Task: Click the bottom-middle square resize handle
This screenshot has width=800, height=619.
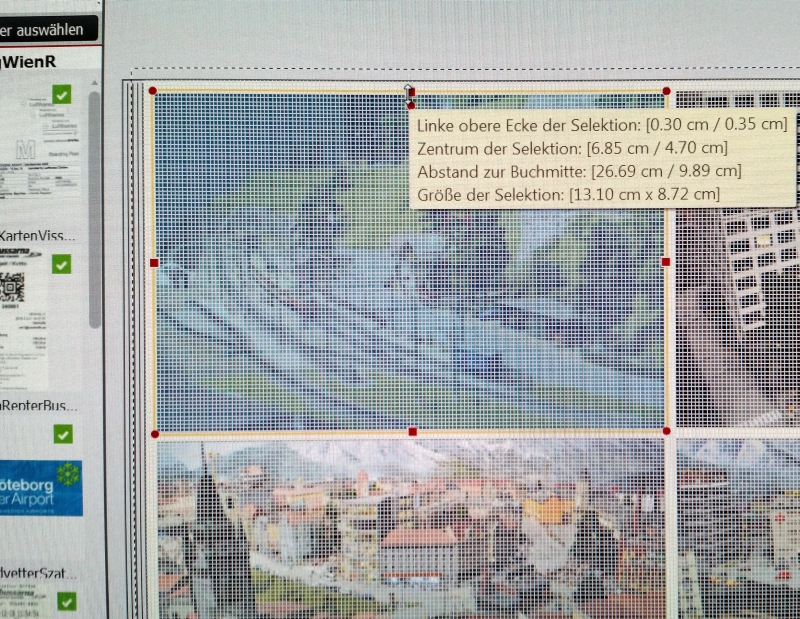Action: pos(413,432)
